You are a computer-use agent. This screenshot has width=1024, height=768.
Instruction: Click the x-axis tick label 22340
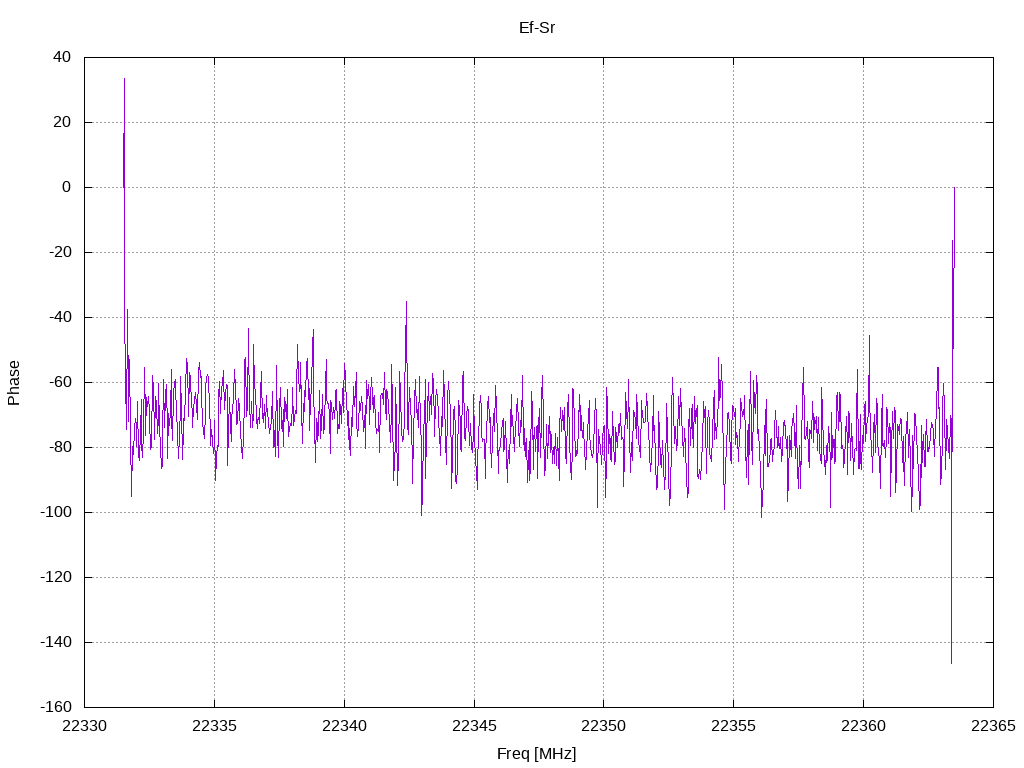[344, 726]
